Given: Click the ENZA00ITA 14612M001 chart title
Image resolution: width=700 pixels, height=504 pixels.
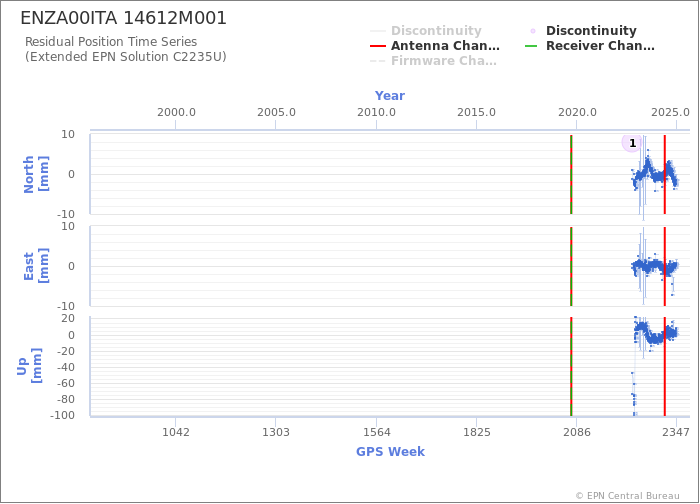Looking at the screenshot, I should coord(124,18).
